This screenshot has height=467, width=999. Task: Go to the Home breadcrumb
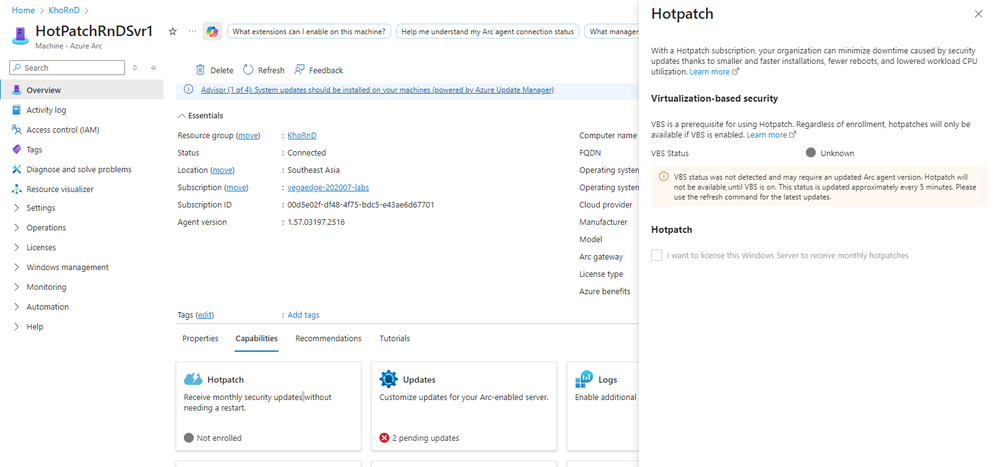23,10
